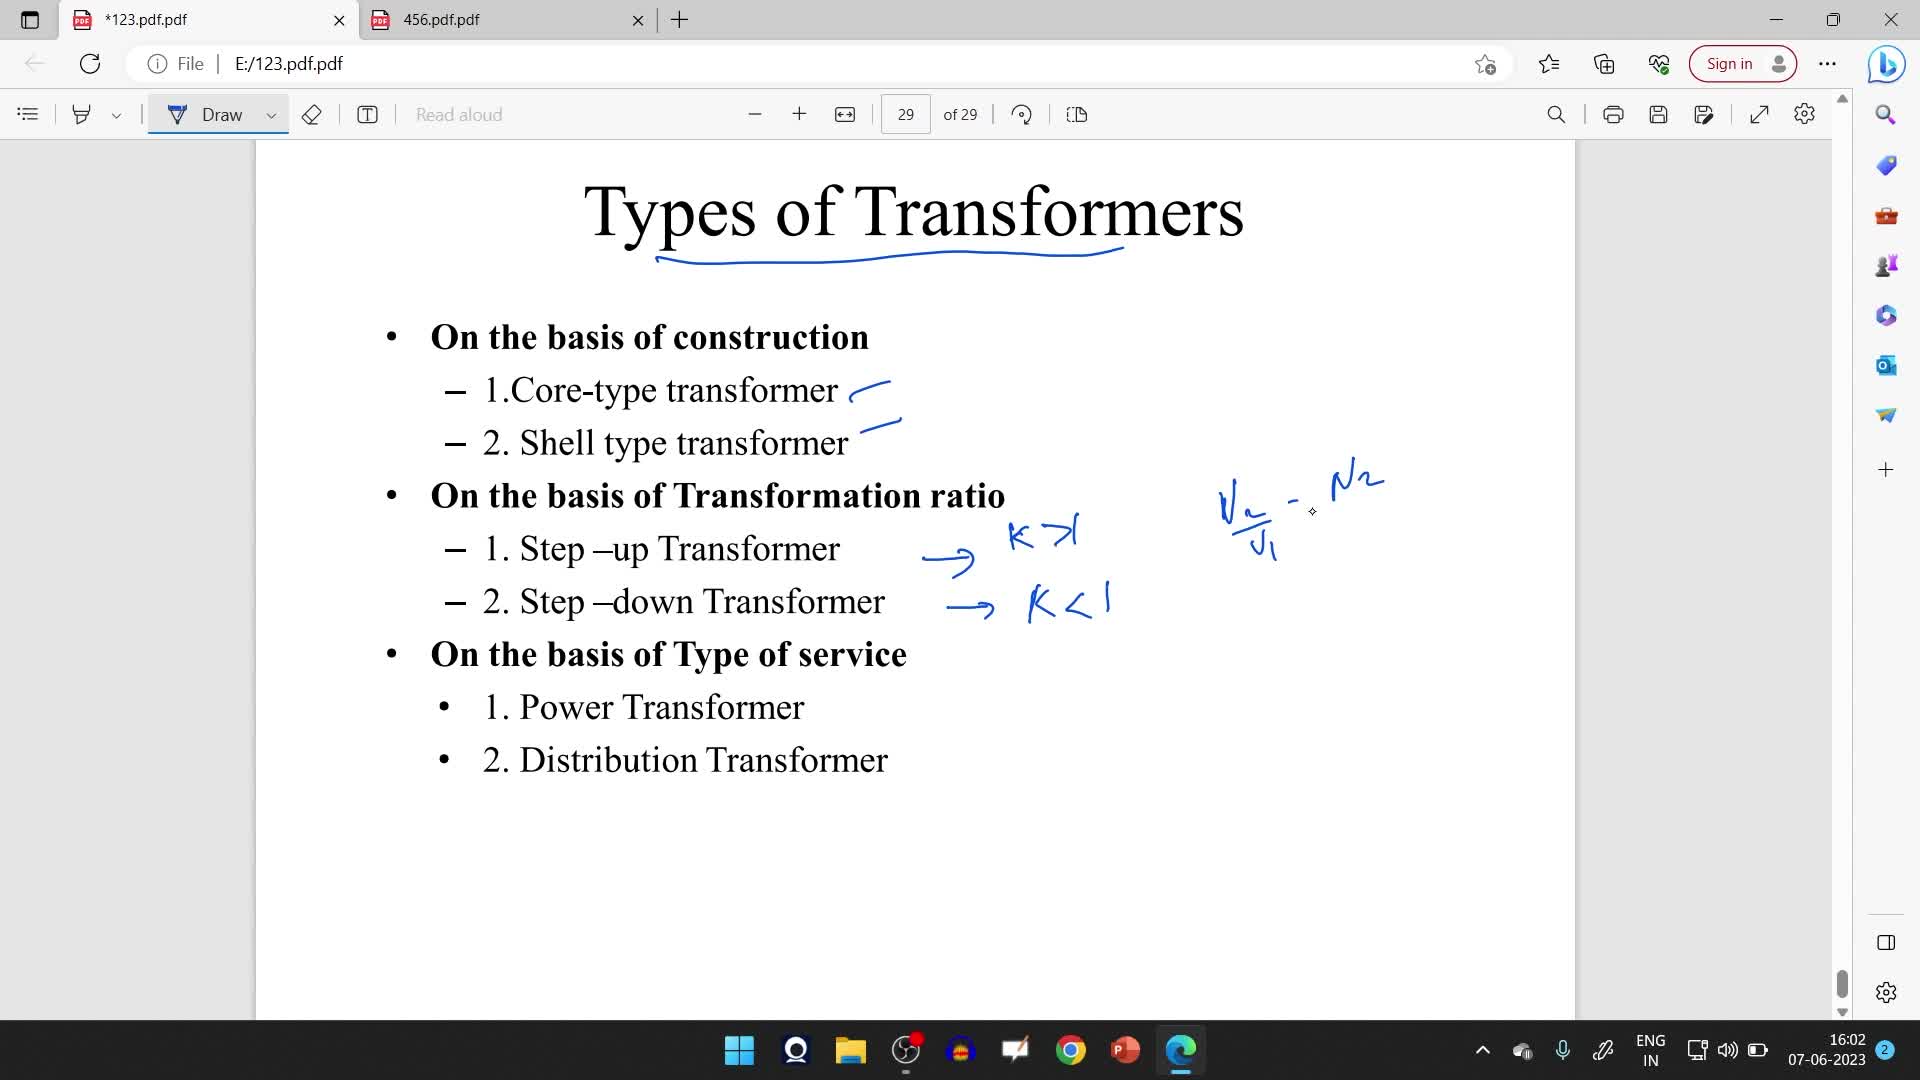1920x1080 pixels.
Task: Open Google Chrome from the taskbar
Action: (x=1070, y=1050)
